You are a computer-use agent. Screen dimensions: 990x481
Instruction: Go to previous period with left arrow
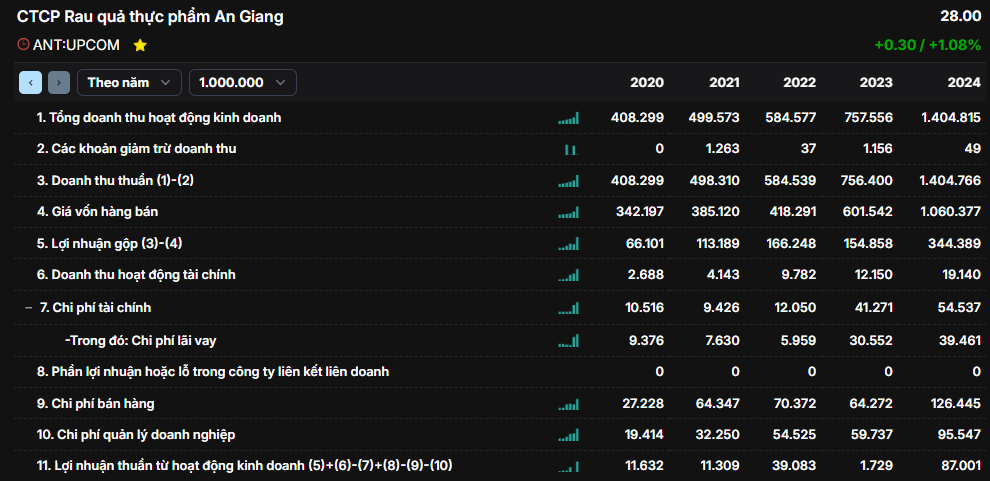pos(30,83)
